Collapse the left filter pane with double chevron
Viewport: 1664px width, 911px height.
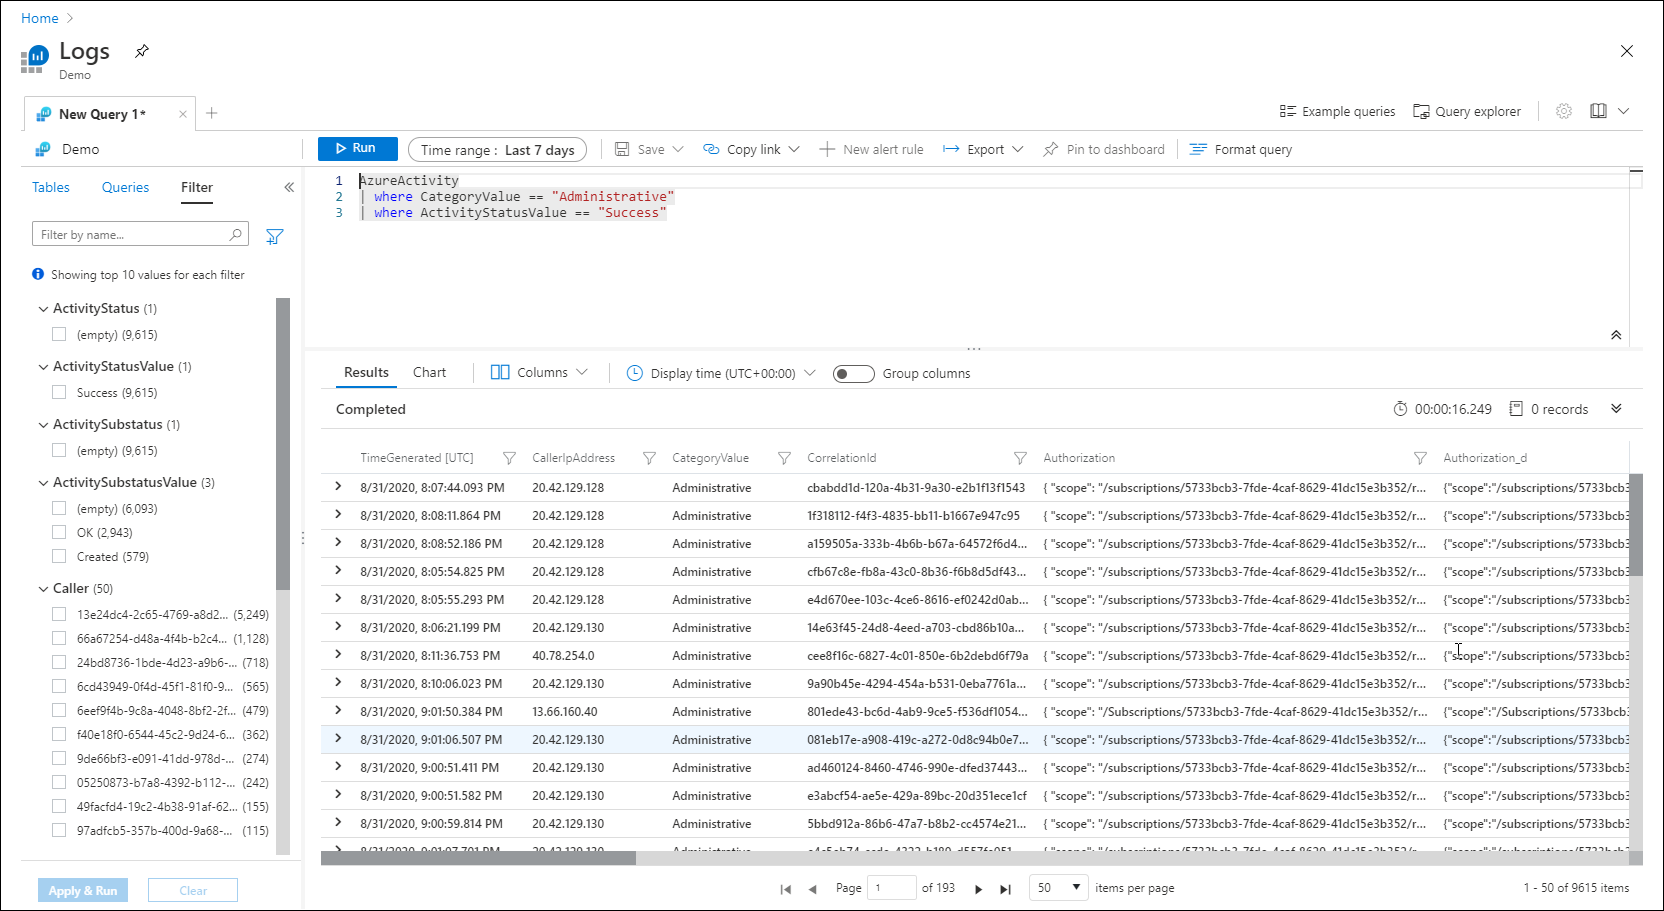tap(289, 187)
